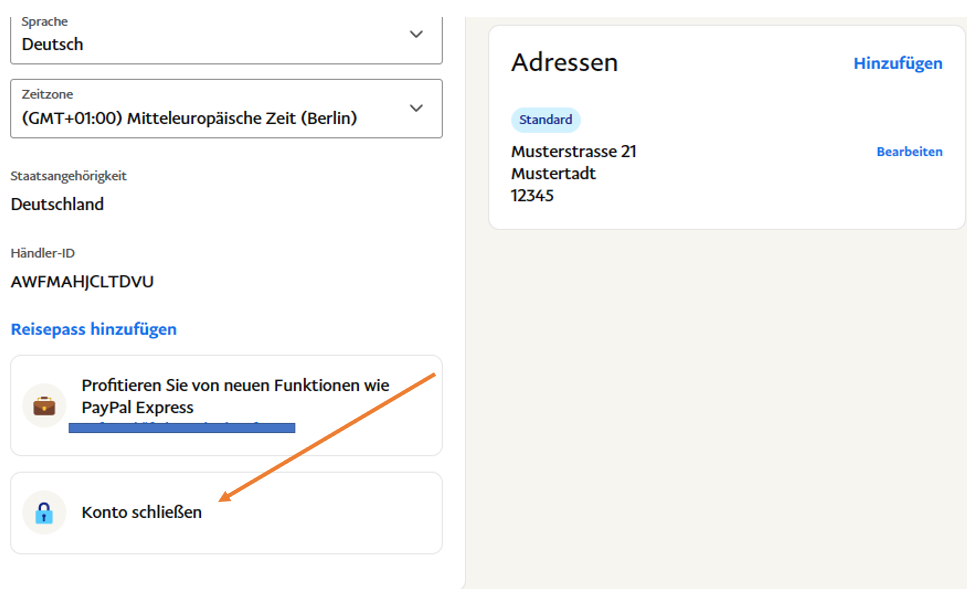The image size is (967, 589).
Task: Click the Standard address badge
Action: coord(545,120)
